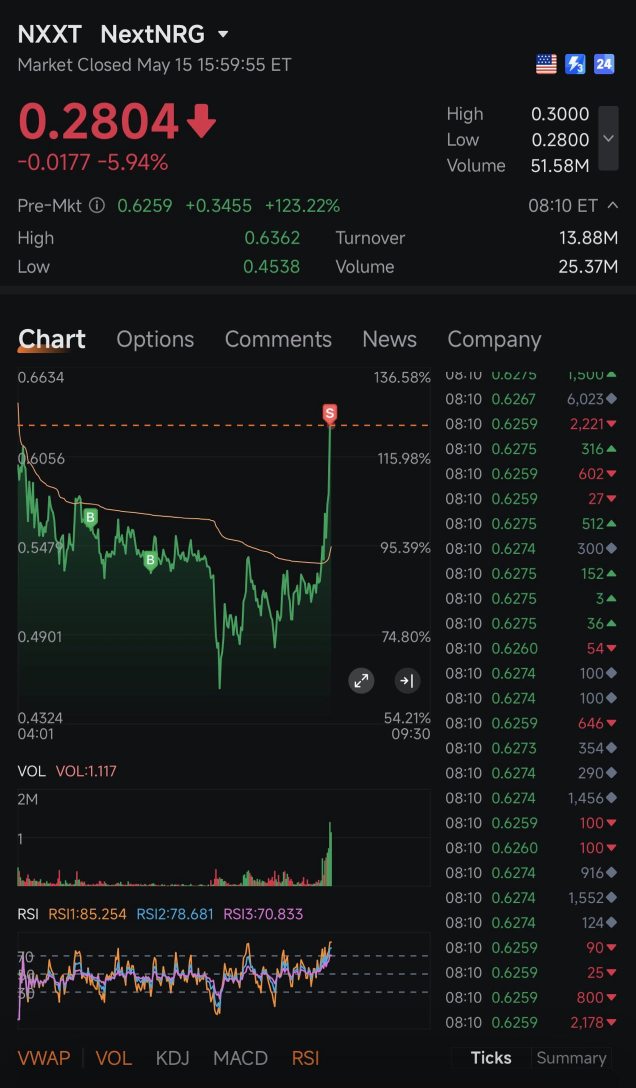Open the Pre-Mkt info circle icon
This screenshot has height=1088, width=636.
tap(97, 205)
